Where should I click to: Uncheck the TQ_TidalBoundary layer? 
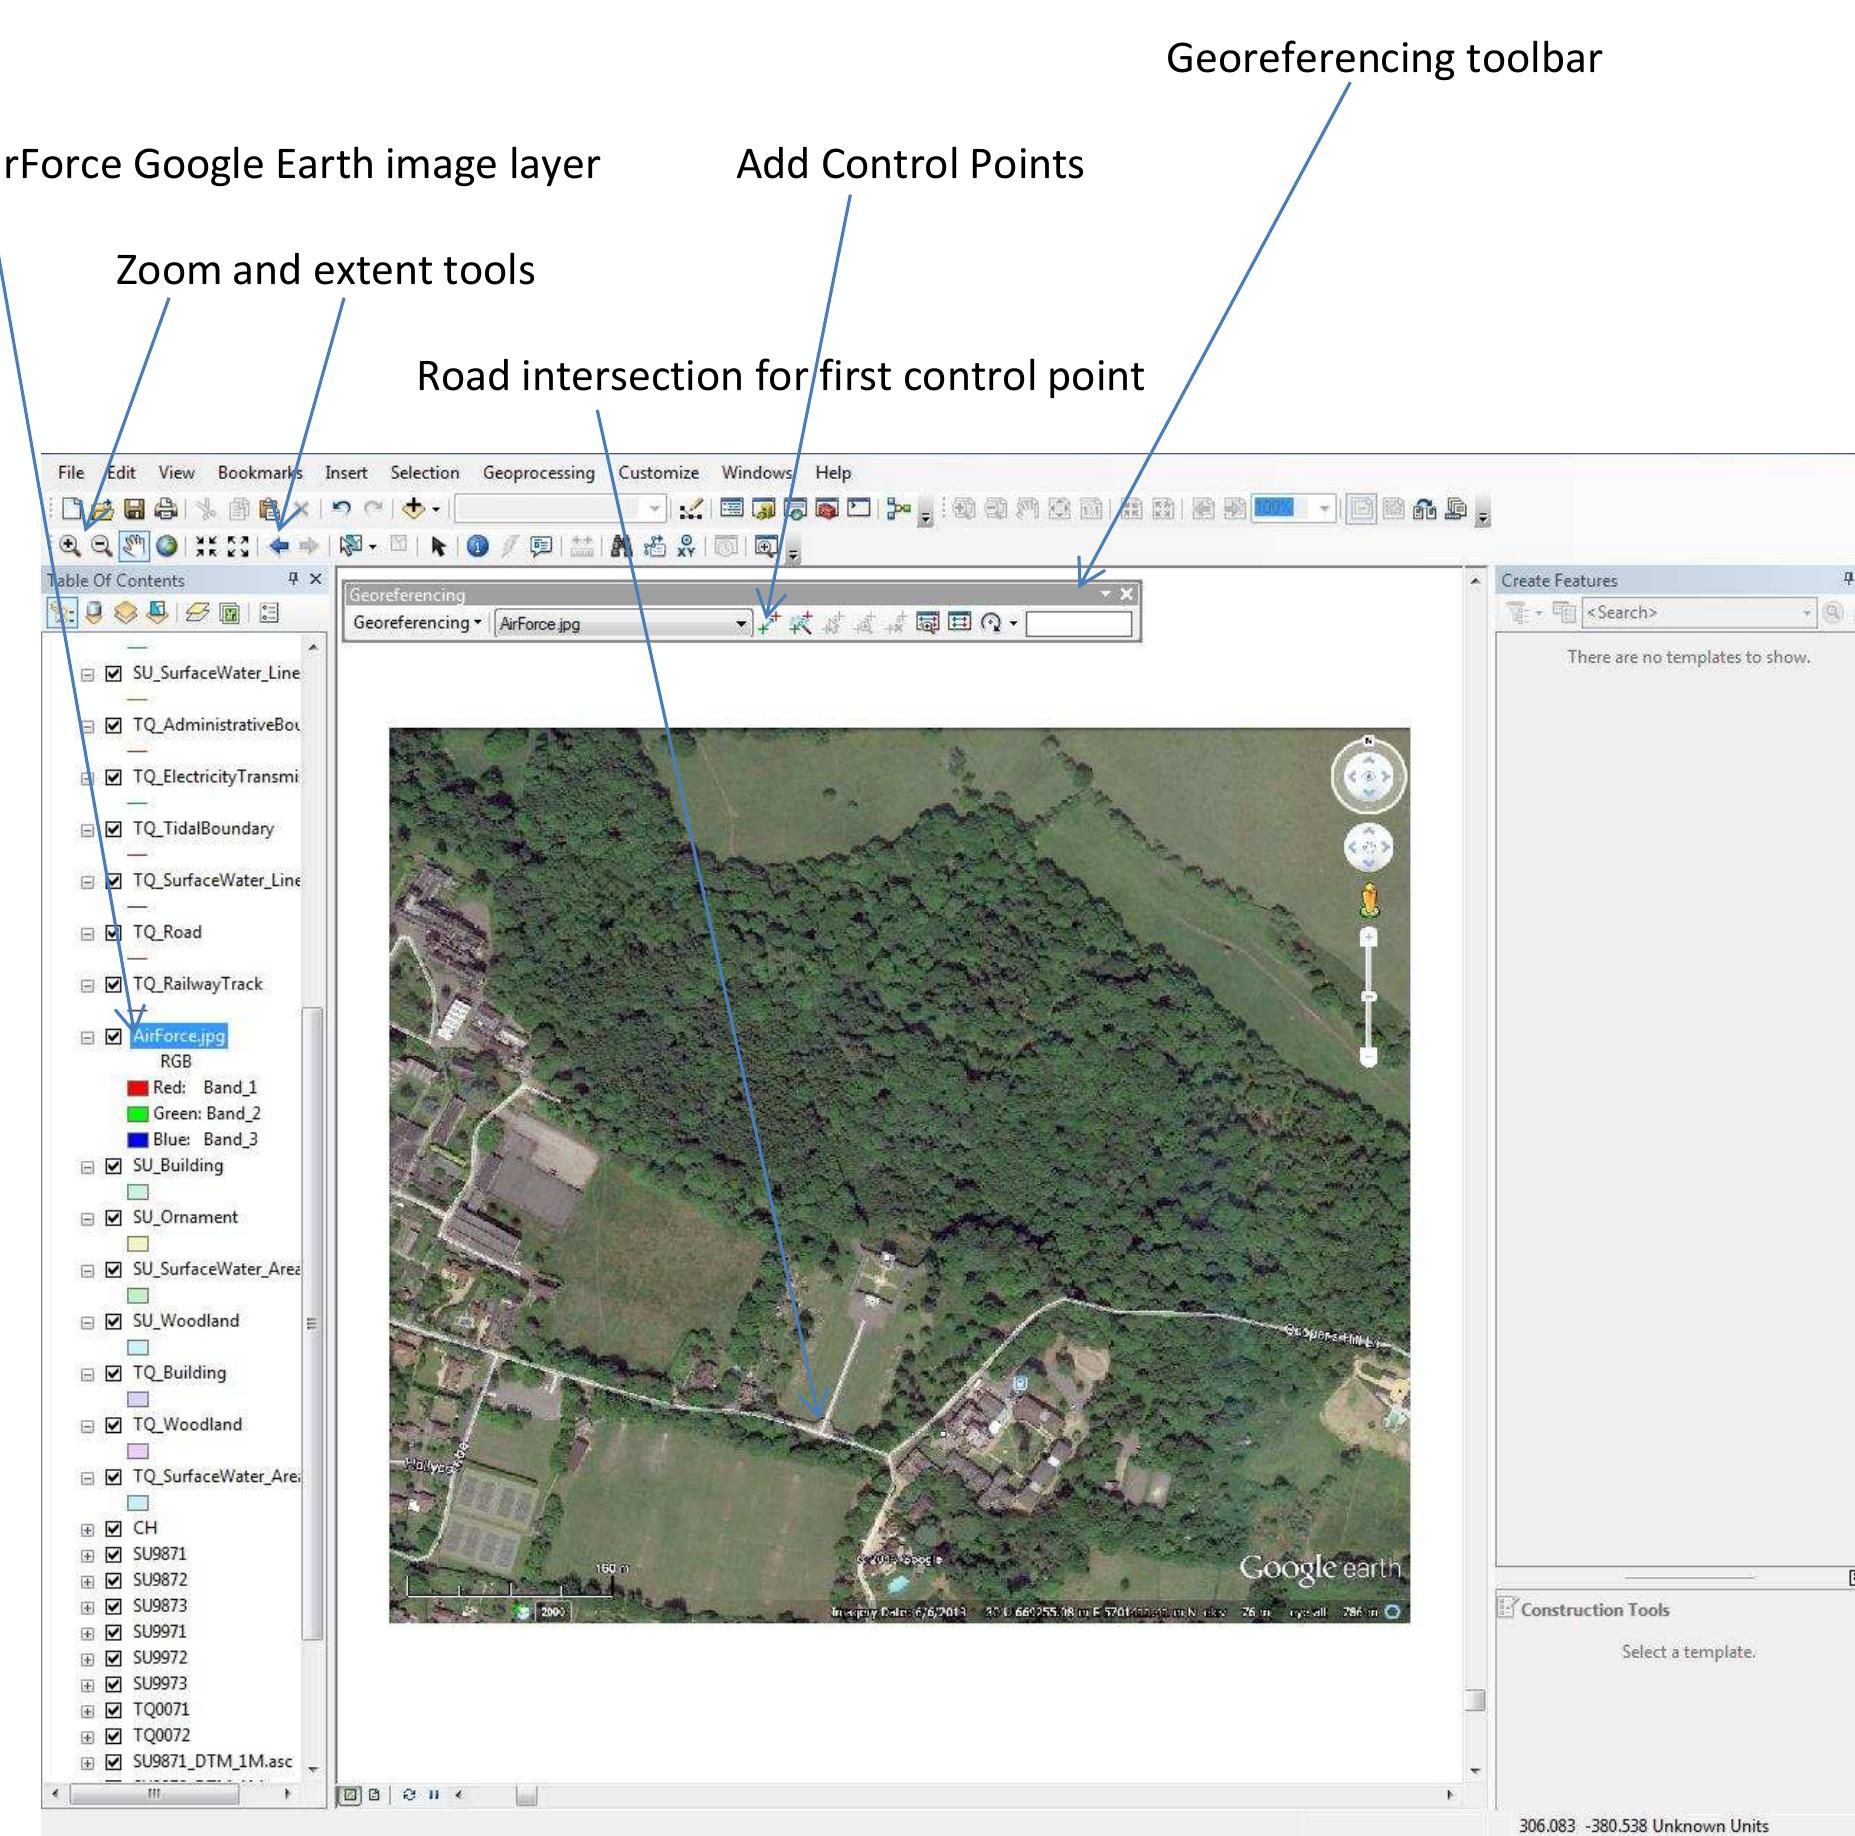[114, 830]
